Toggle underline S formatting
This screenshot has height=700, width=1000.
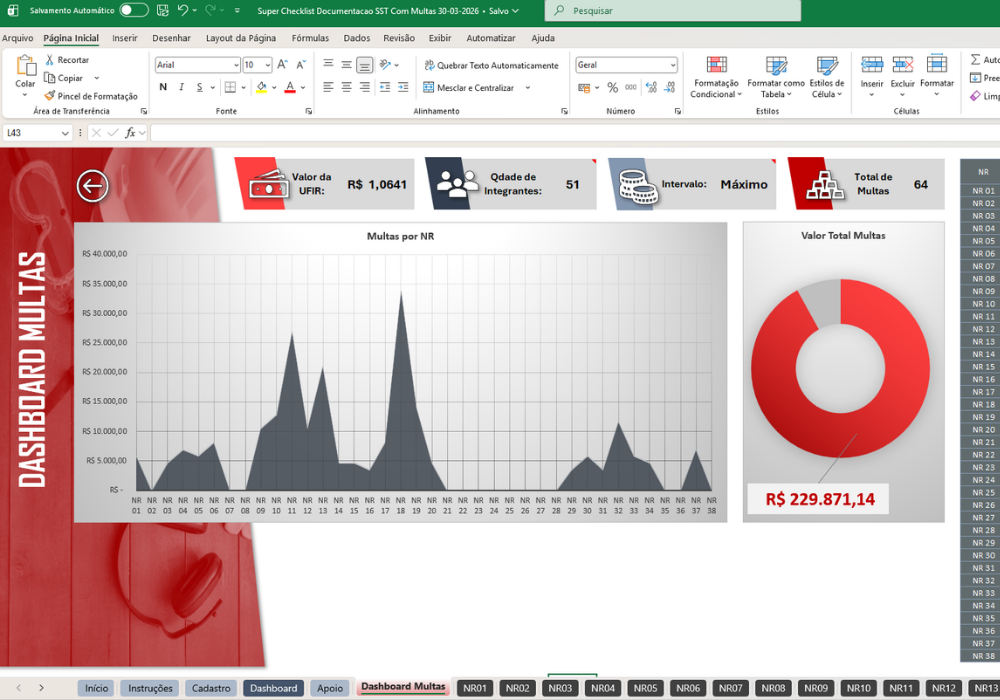(x=200, y=87)
